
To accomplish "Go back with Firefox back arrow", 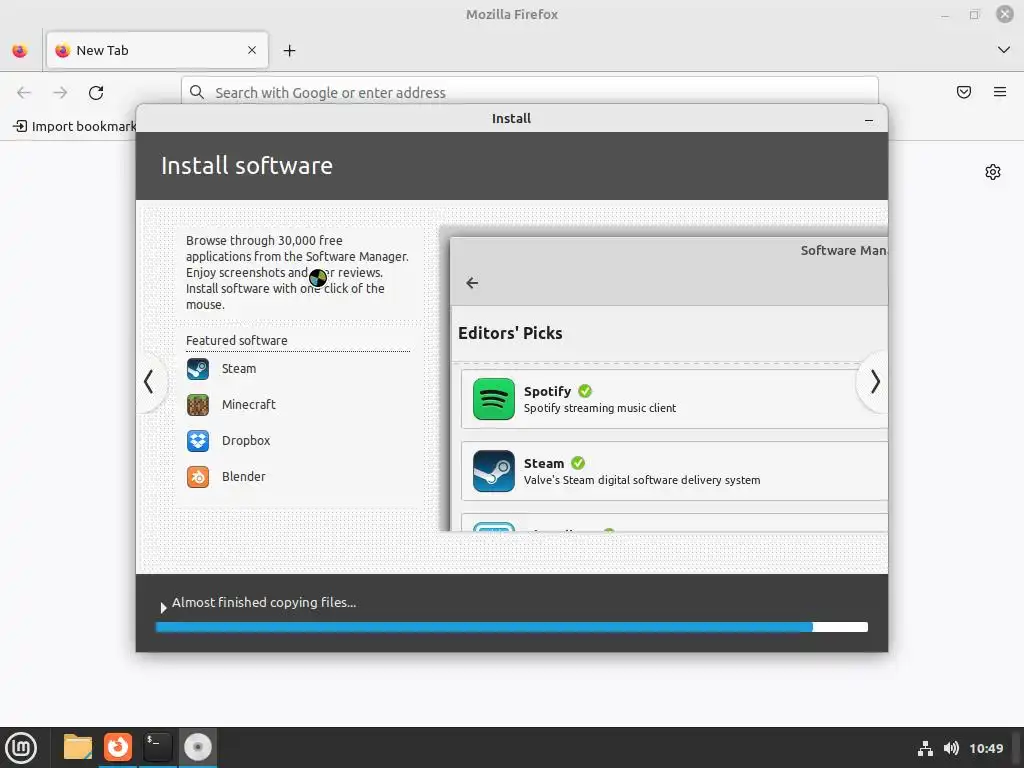I will click(x=24, y=93).
